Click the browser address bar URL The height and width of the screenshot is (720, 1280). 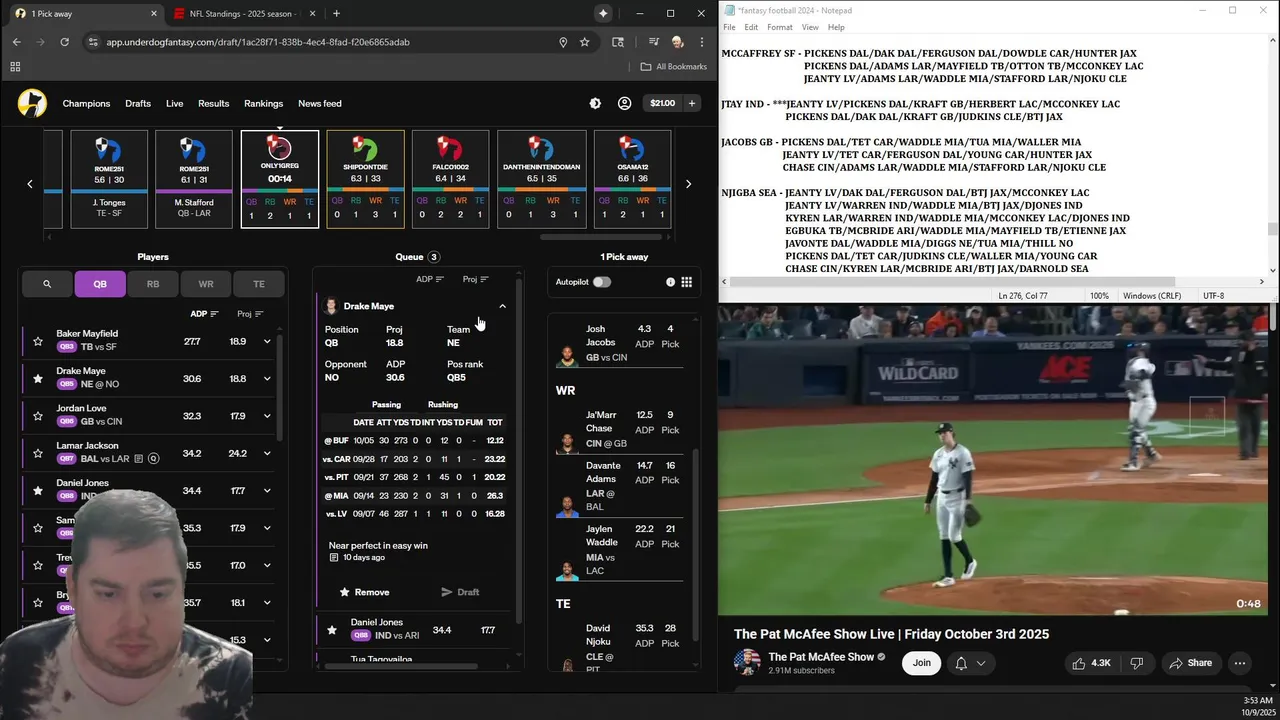pos(258,42)
